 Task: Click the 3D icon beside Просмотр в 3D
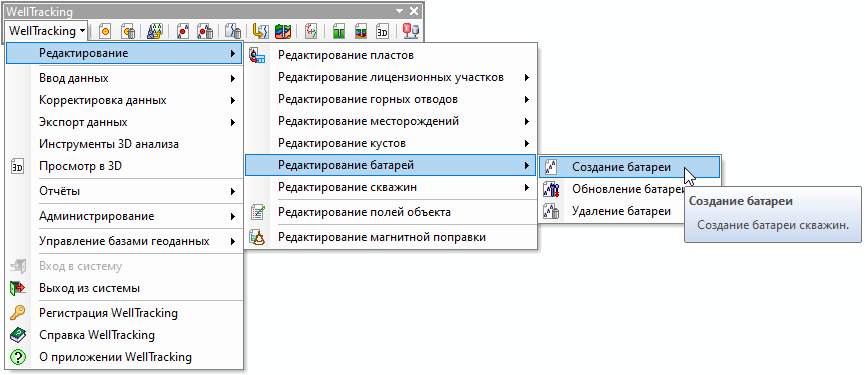coord(18,166)
